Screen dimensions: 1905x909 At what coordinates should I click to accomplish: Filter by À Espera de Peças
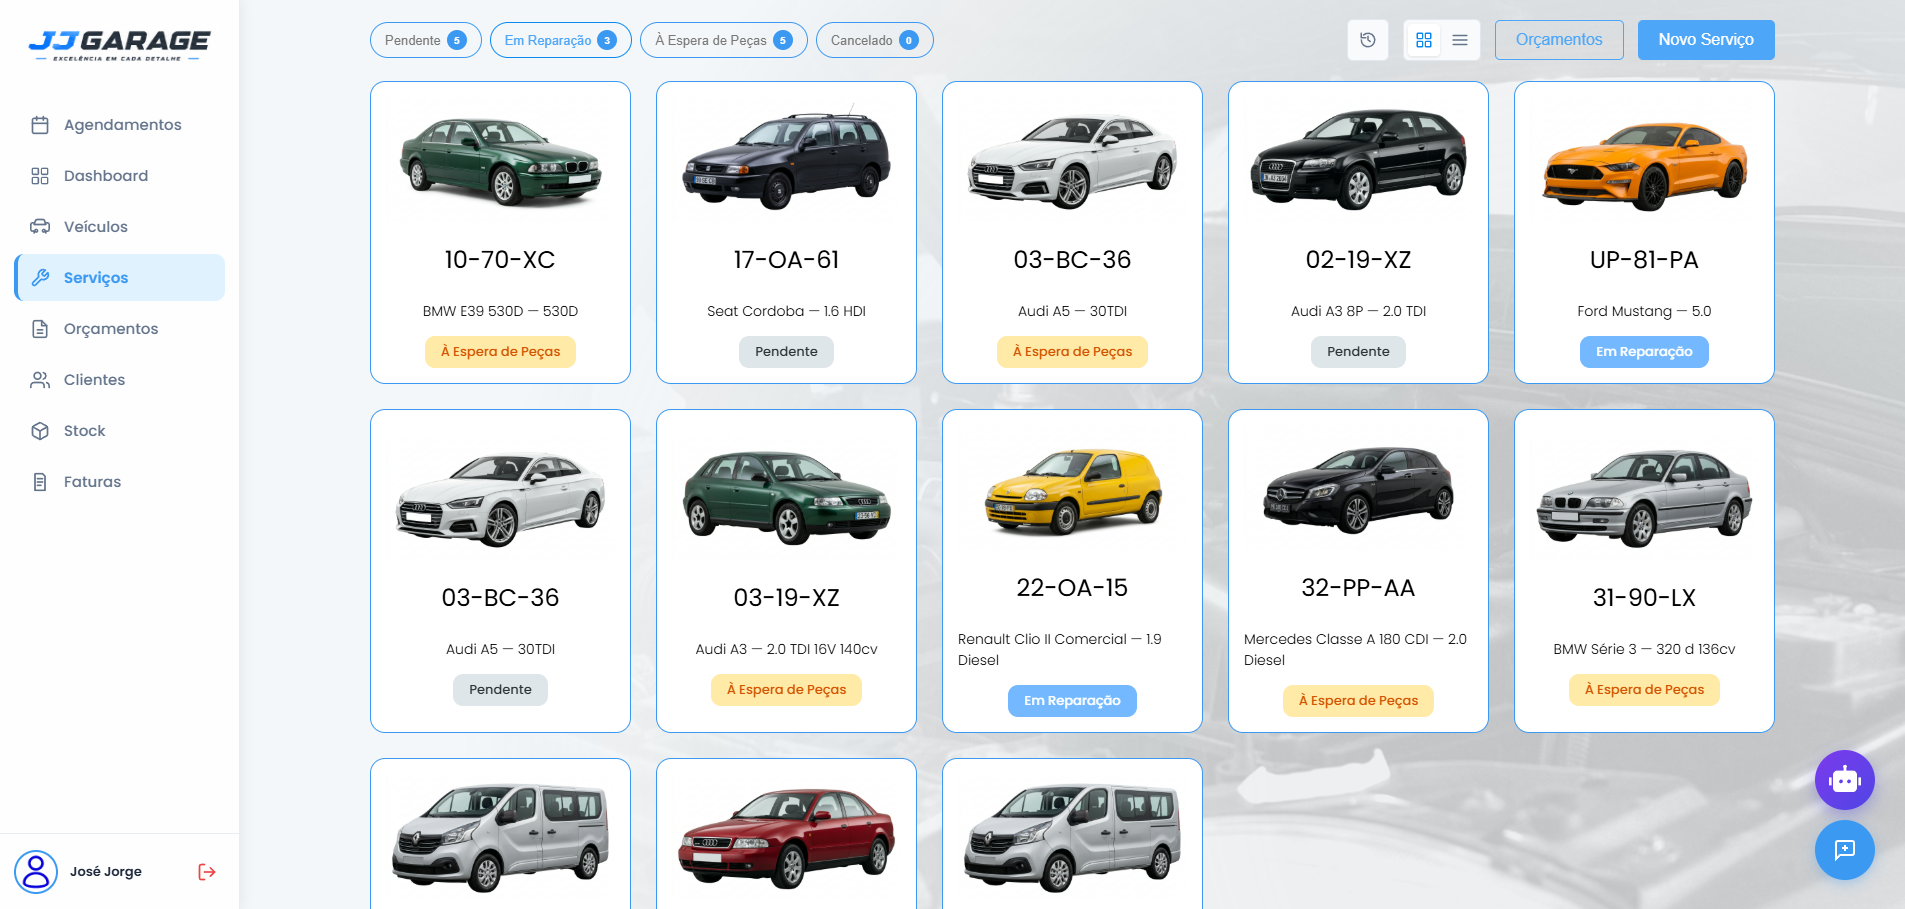[724, 40]
